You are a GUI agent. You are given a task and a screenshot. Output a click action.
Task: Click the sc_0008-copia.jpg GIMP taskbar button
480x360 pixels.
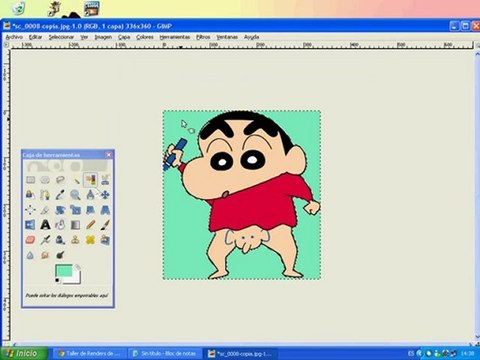[x=241, y=353]
